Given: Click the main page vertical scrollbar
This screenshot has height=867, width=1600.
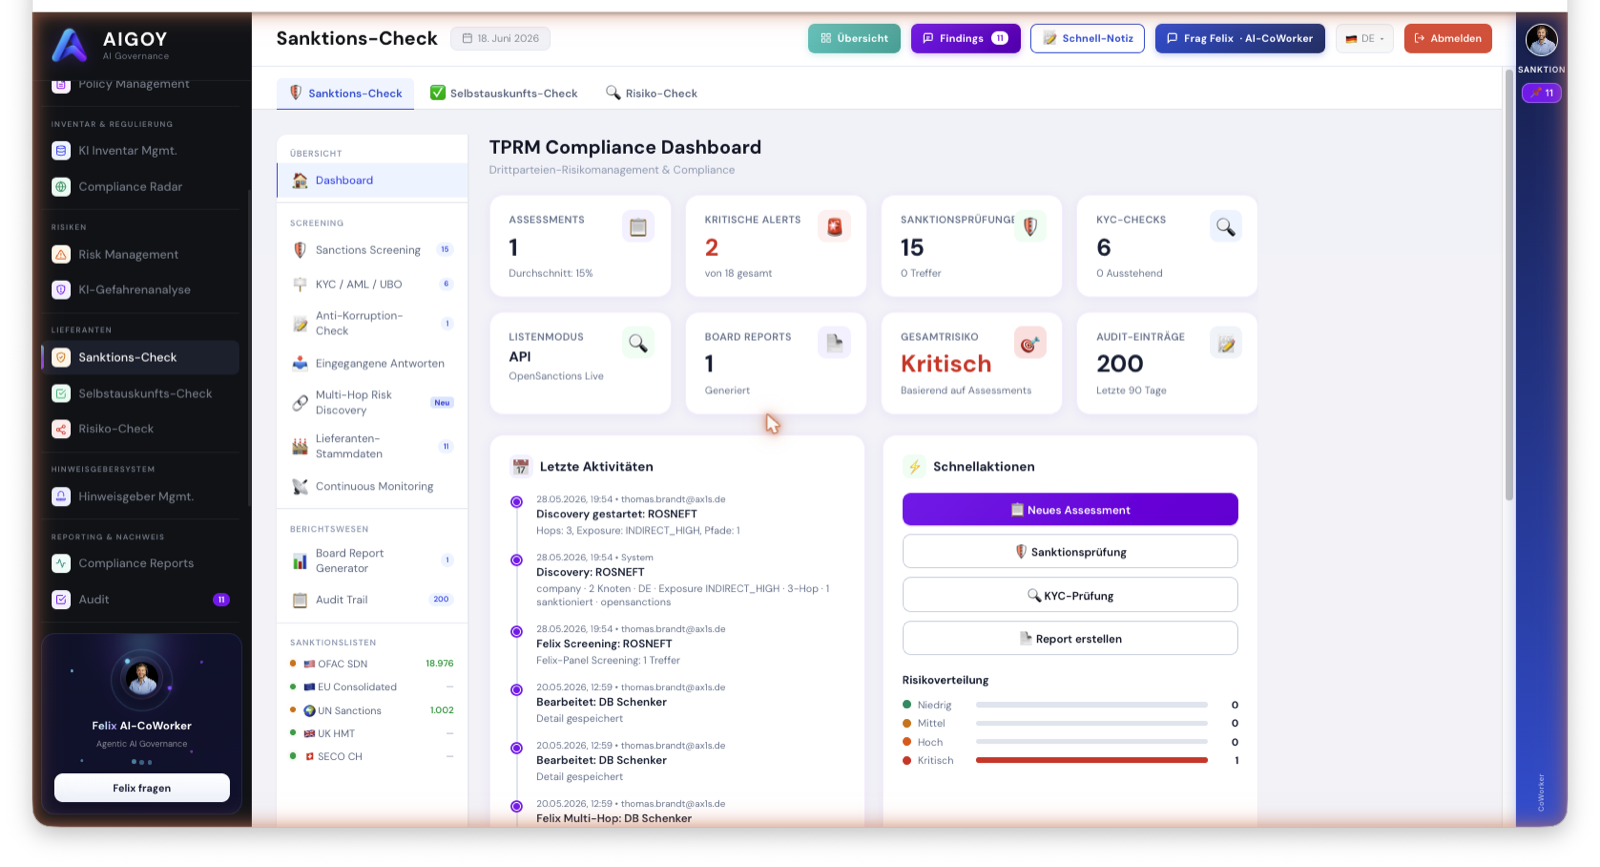Looking at the screenshot, I should click(x=1509, y=285).
